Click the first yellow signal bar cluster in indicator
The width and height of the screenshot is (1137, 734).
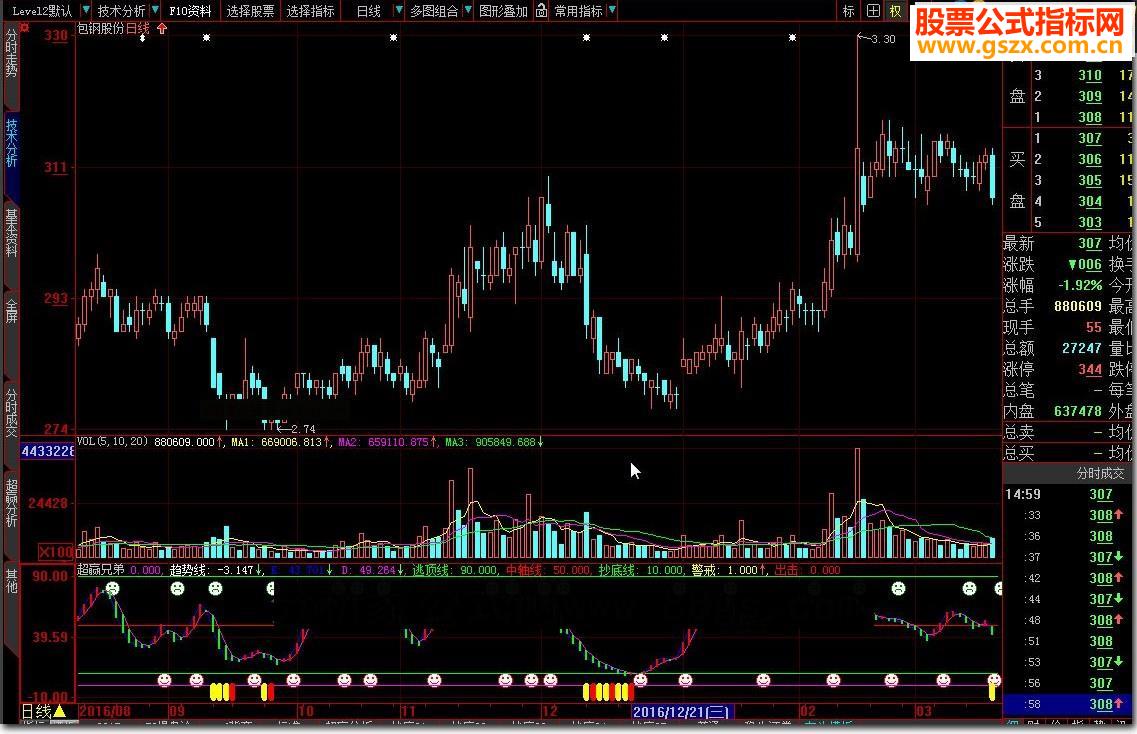223,691
